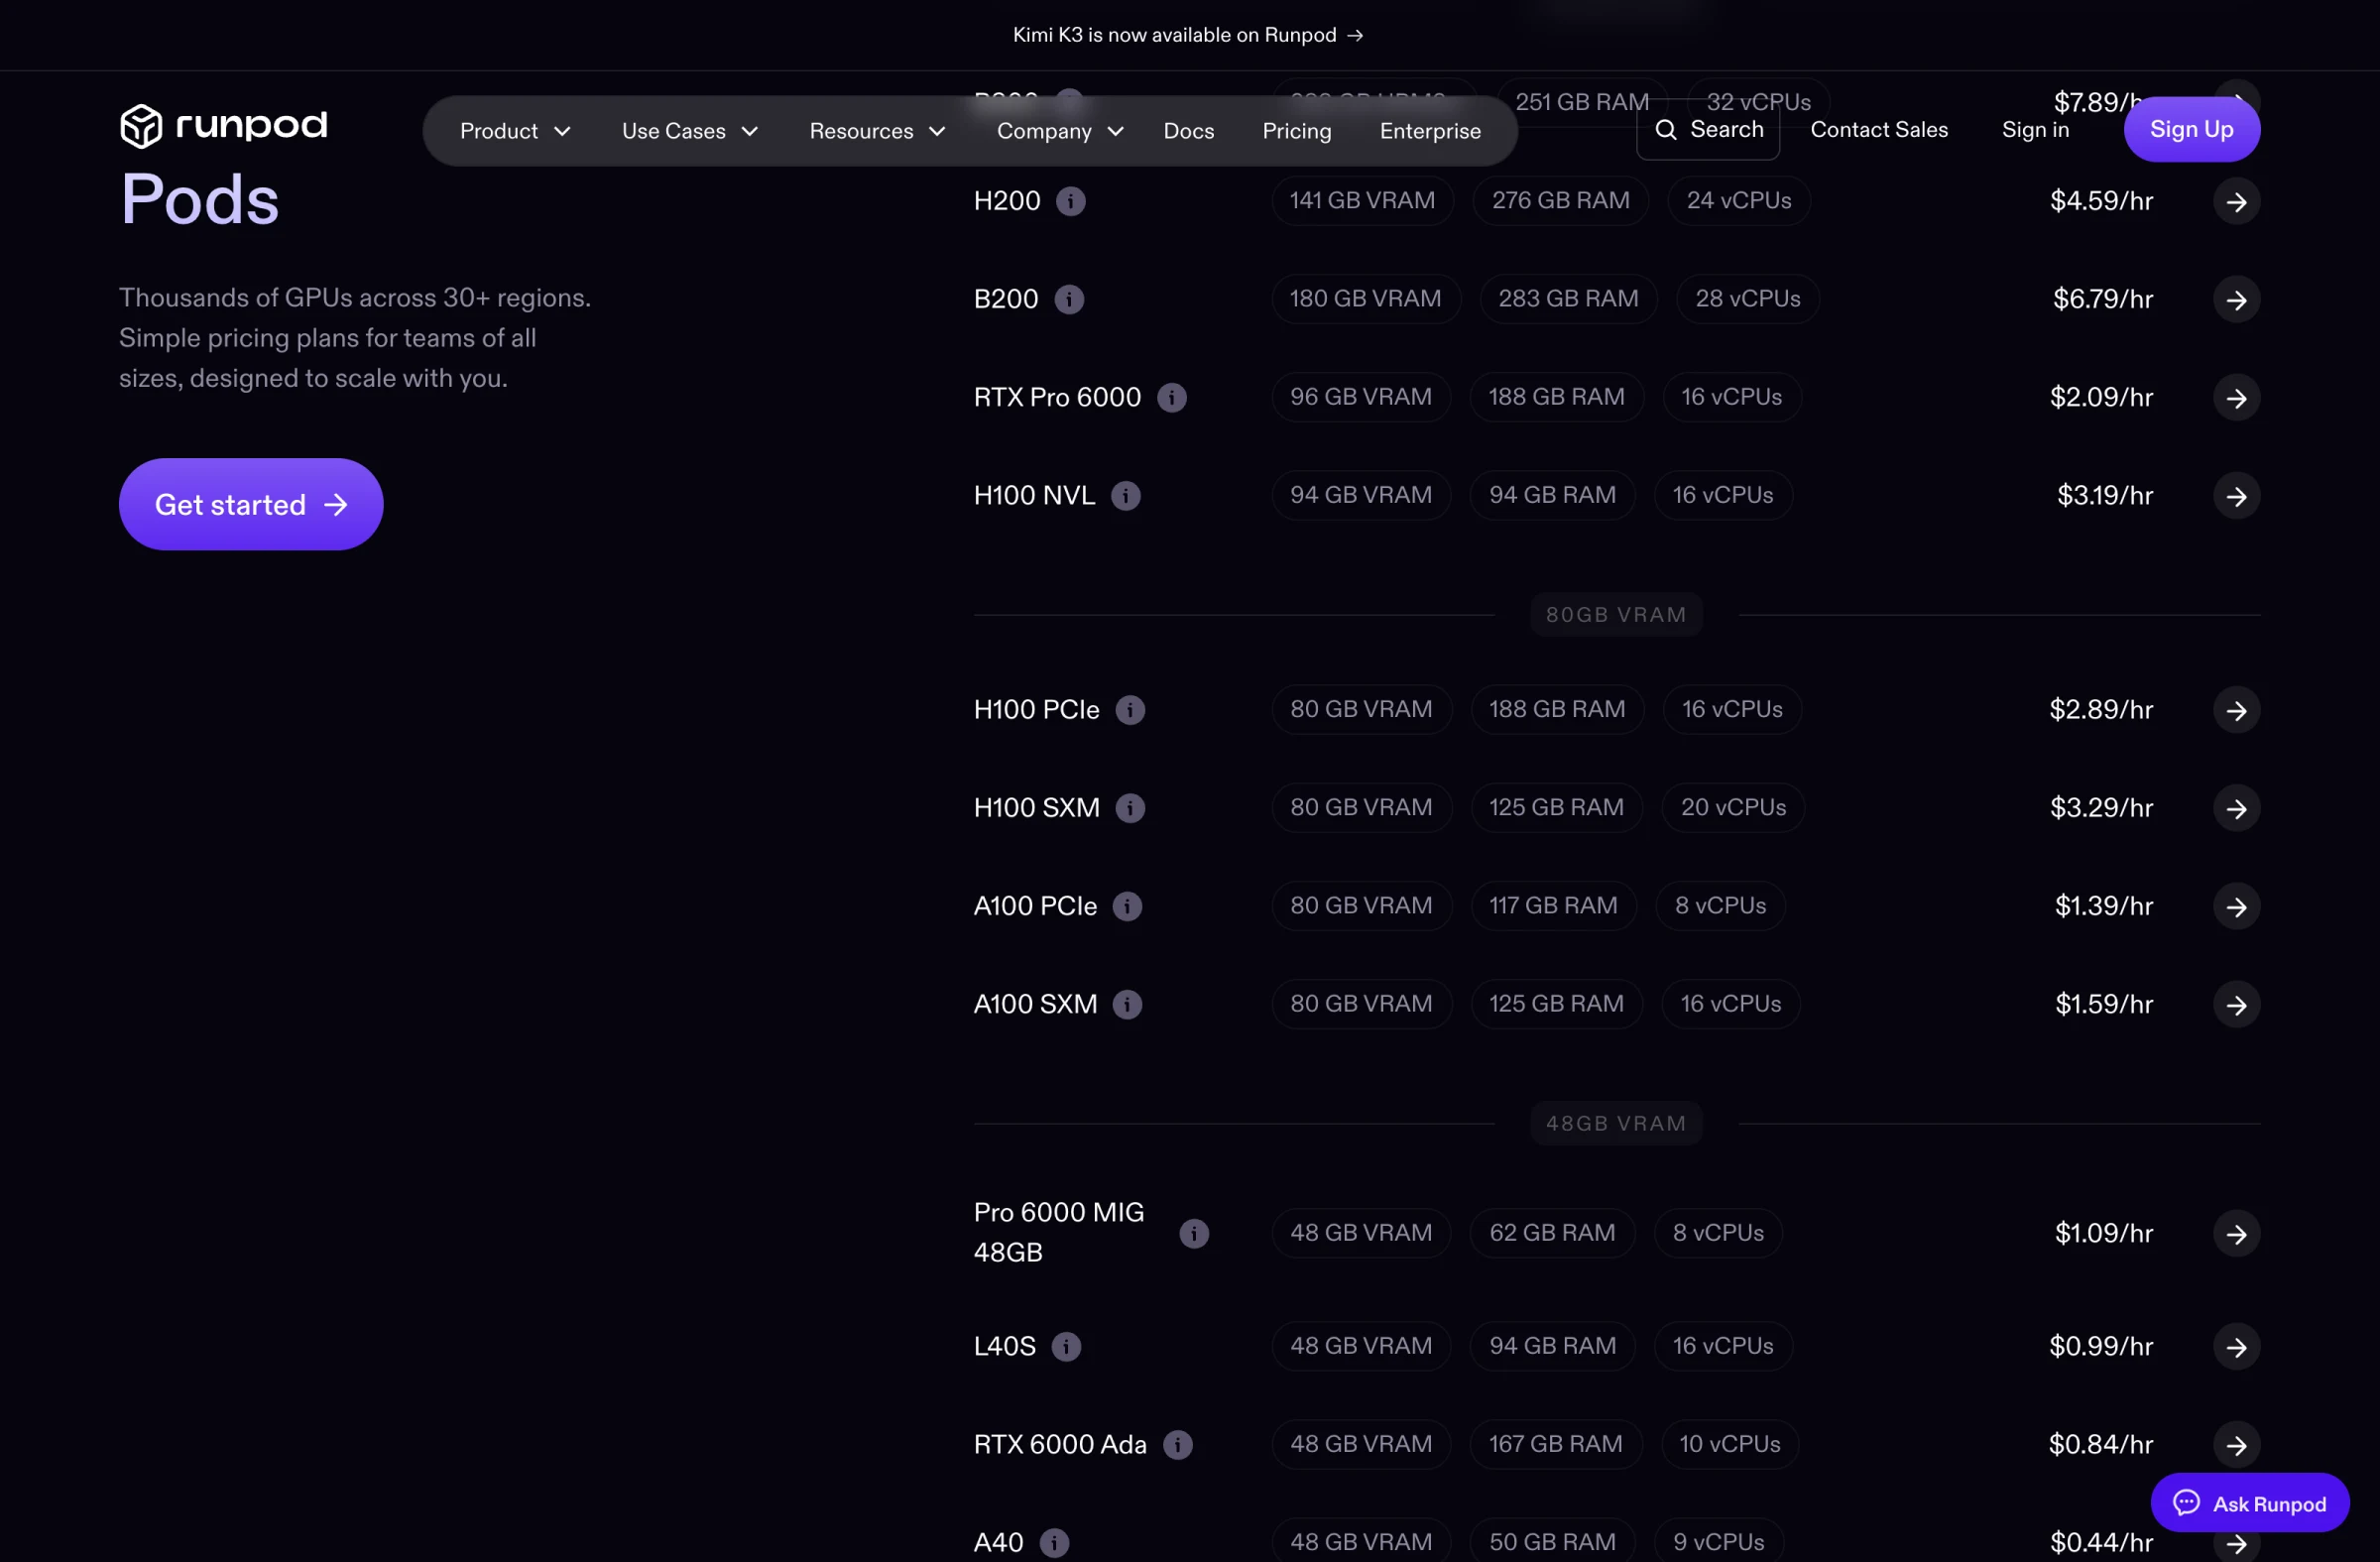Open the Ask Runpod chat widget
The image size is (2380, 1562).
(x=2249, y=1502)
